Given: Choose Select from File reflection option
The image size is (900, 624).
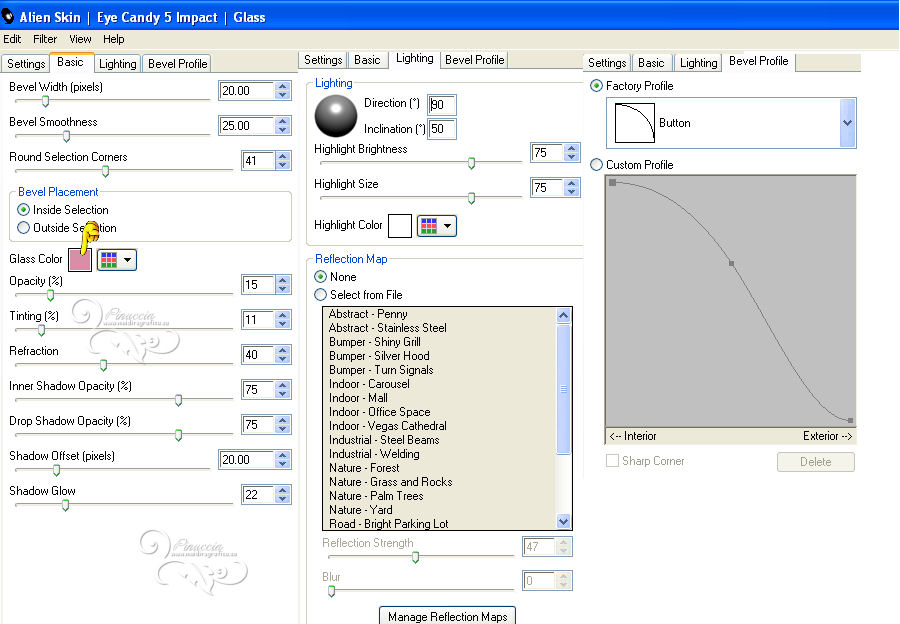Looking at the screenshot, I should pyautogui.click(x=320, y=295).
